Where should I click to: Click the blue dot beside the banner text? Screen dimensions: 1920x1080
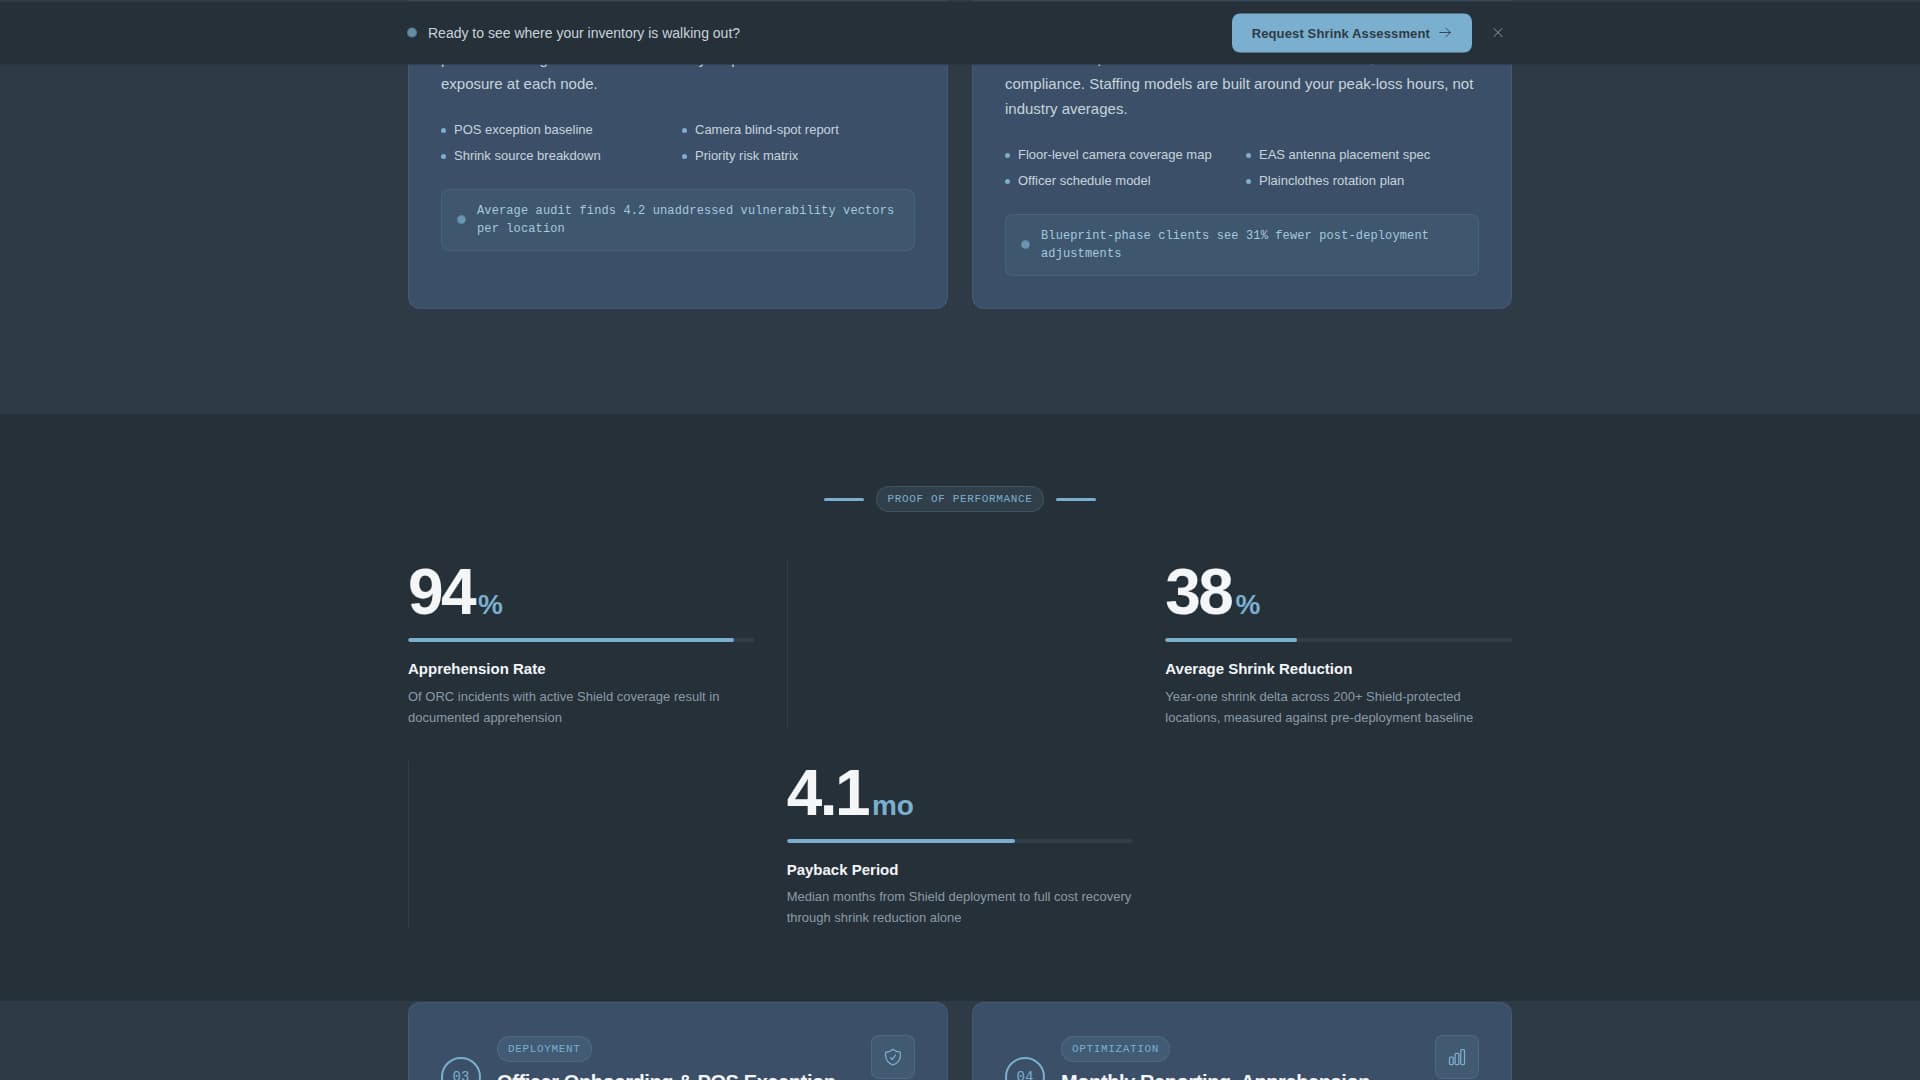412,33
